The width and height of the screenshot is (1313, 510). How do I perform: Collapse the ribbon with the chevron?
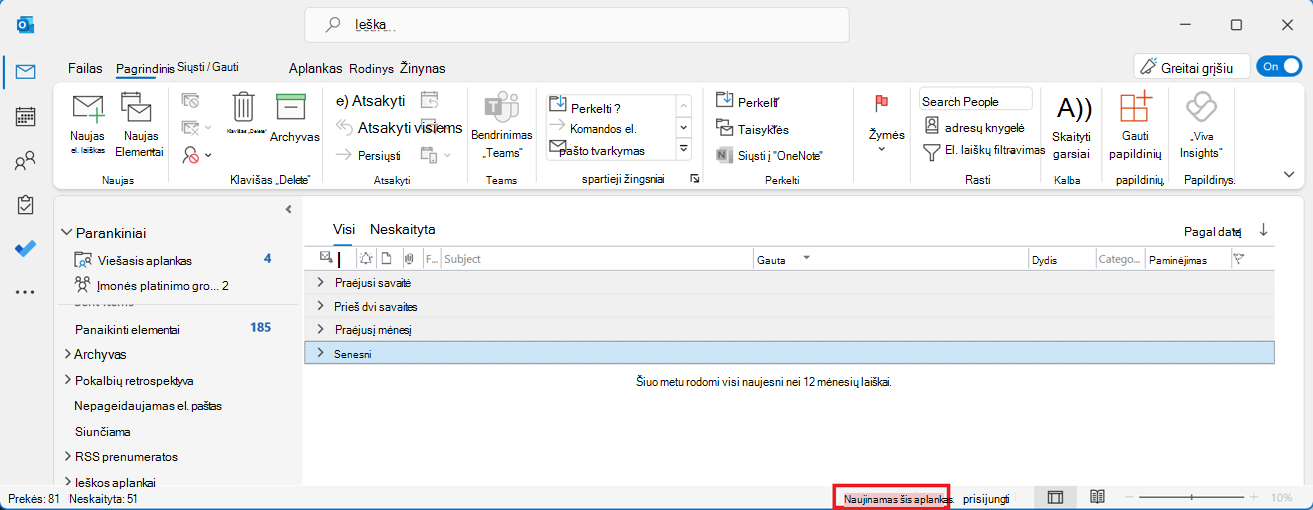1288,174
